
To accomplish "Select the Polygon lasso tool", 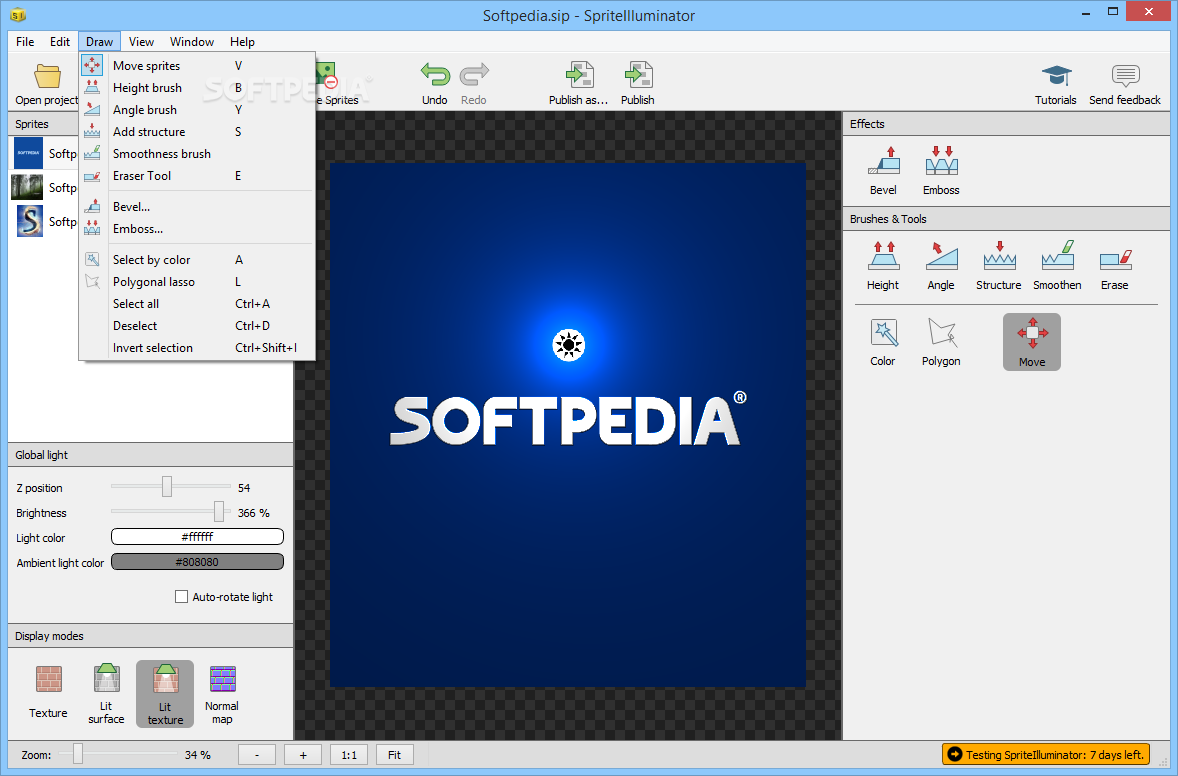I will 941,332.
